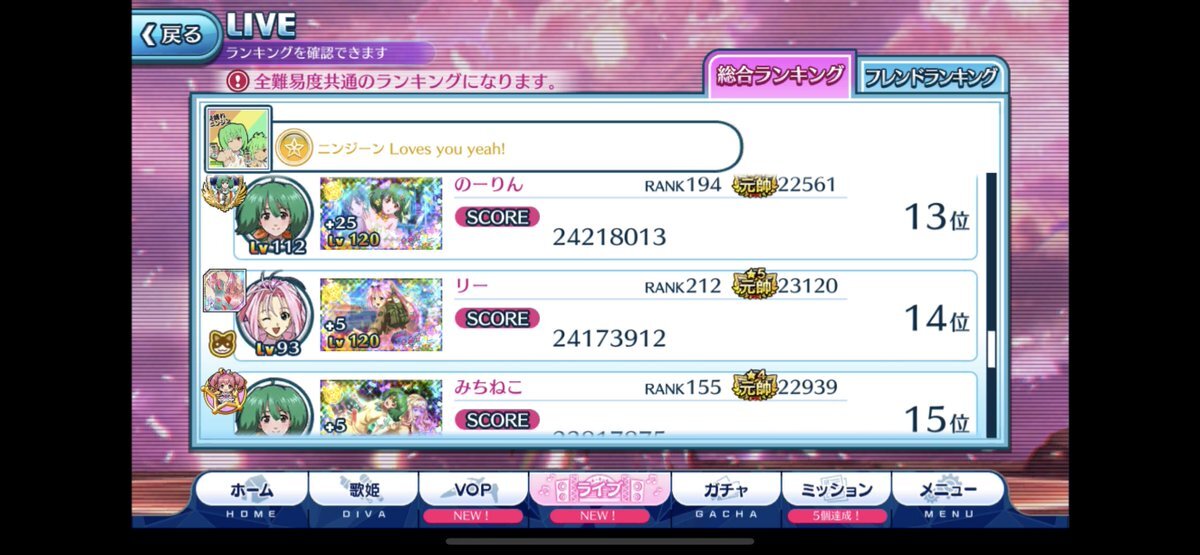The height and width of the screenshot is (555, 1200).
Task: View リー's Lv 120 card thumbnail
Action: pyautogui.click(x=381, y=315)
